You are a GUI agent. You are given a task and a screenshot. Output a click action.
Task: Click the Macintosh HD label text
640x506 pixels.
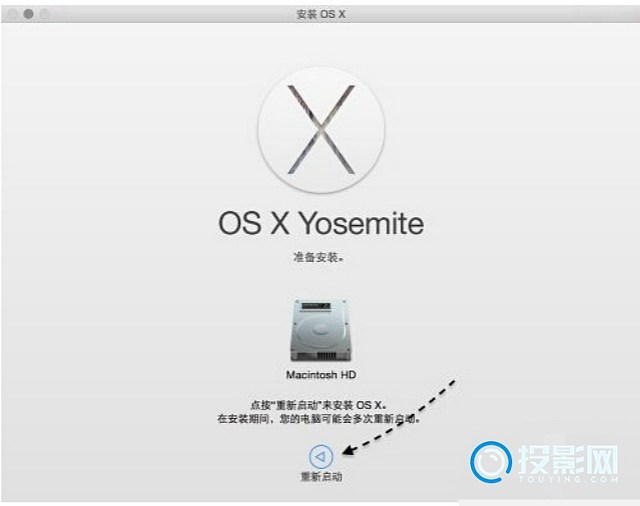[321, 375]
